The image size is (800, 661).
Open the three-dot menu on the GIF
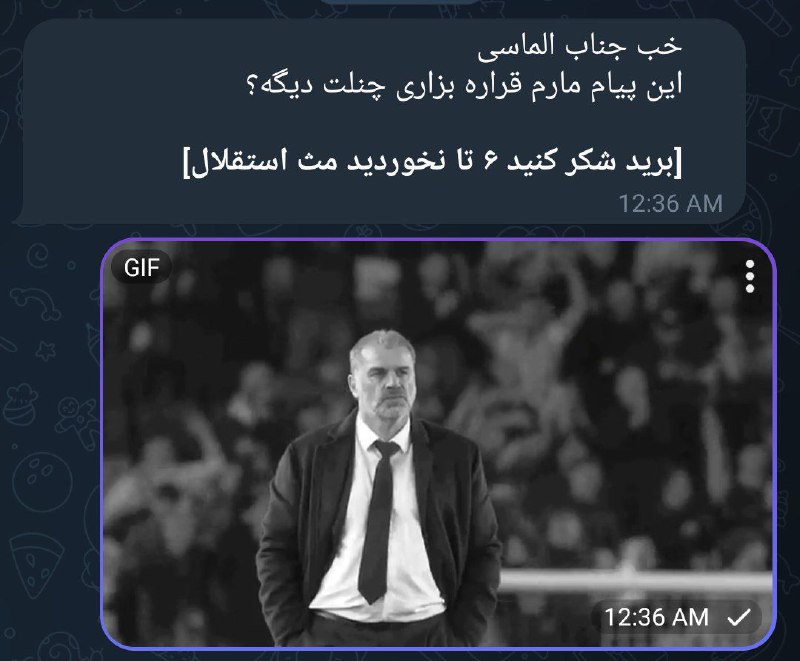coord(749,276)
